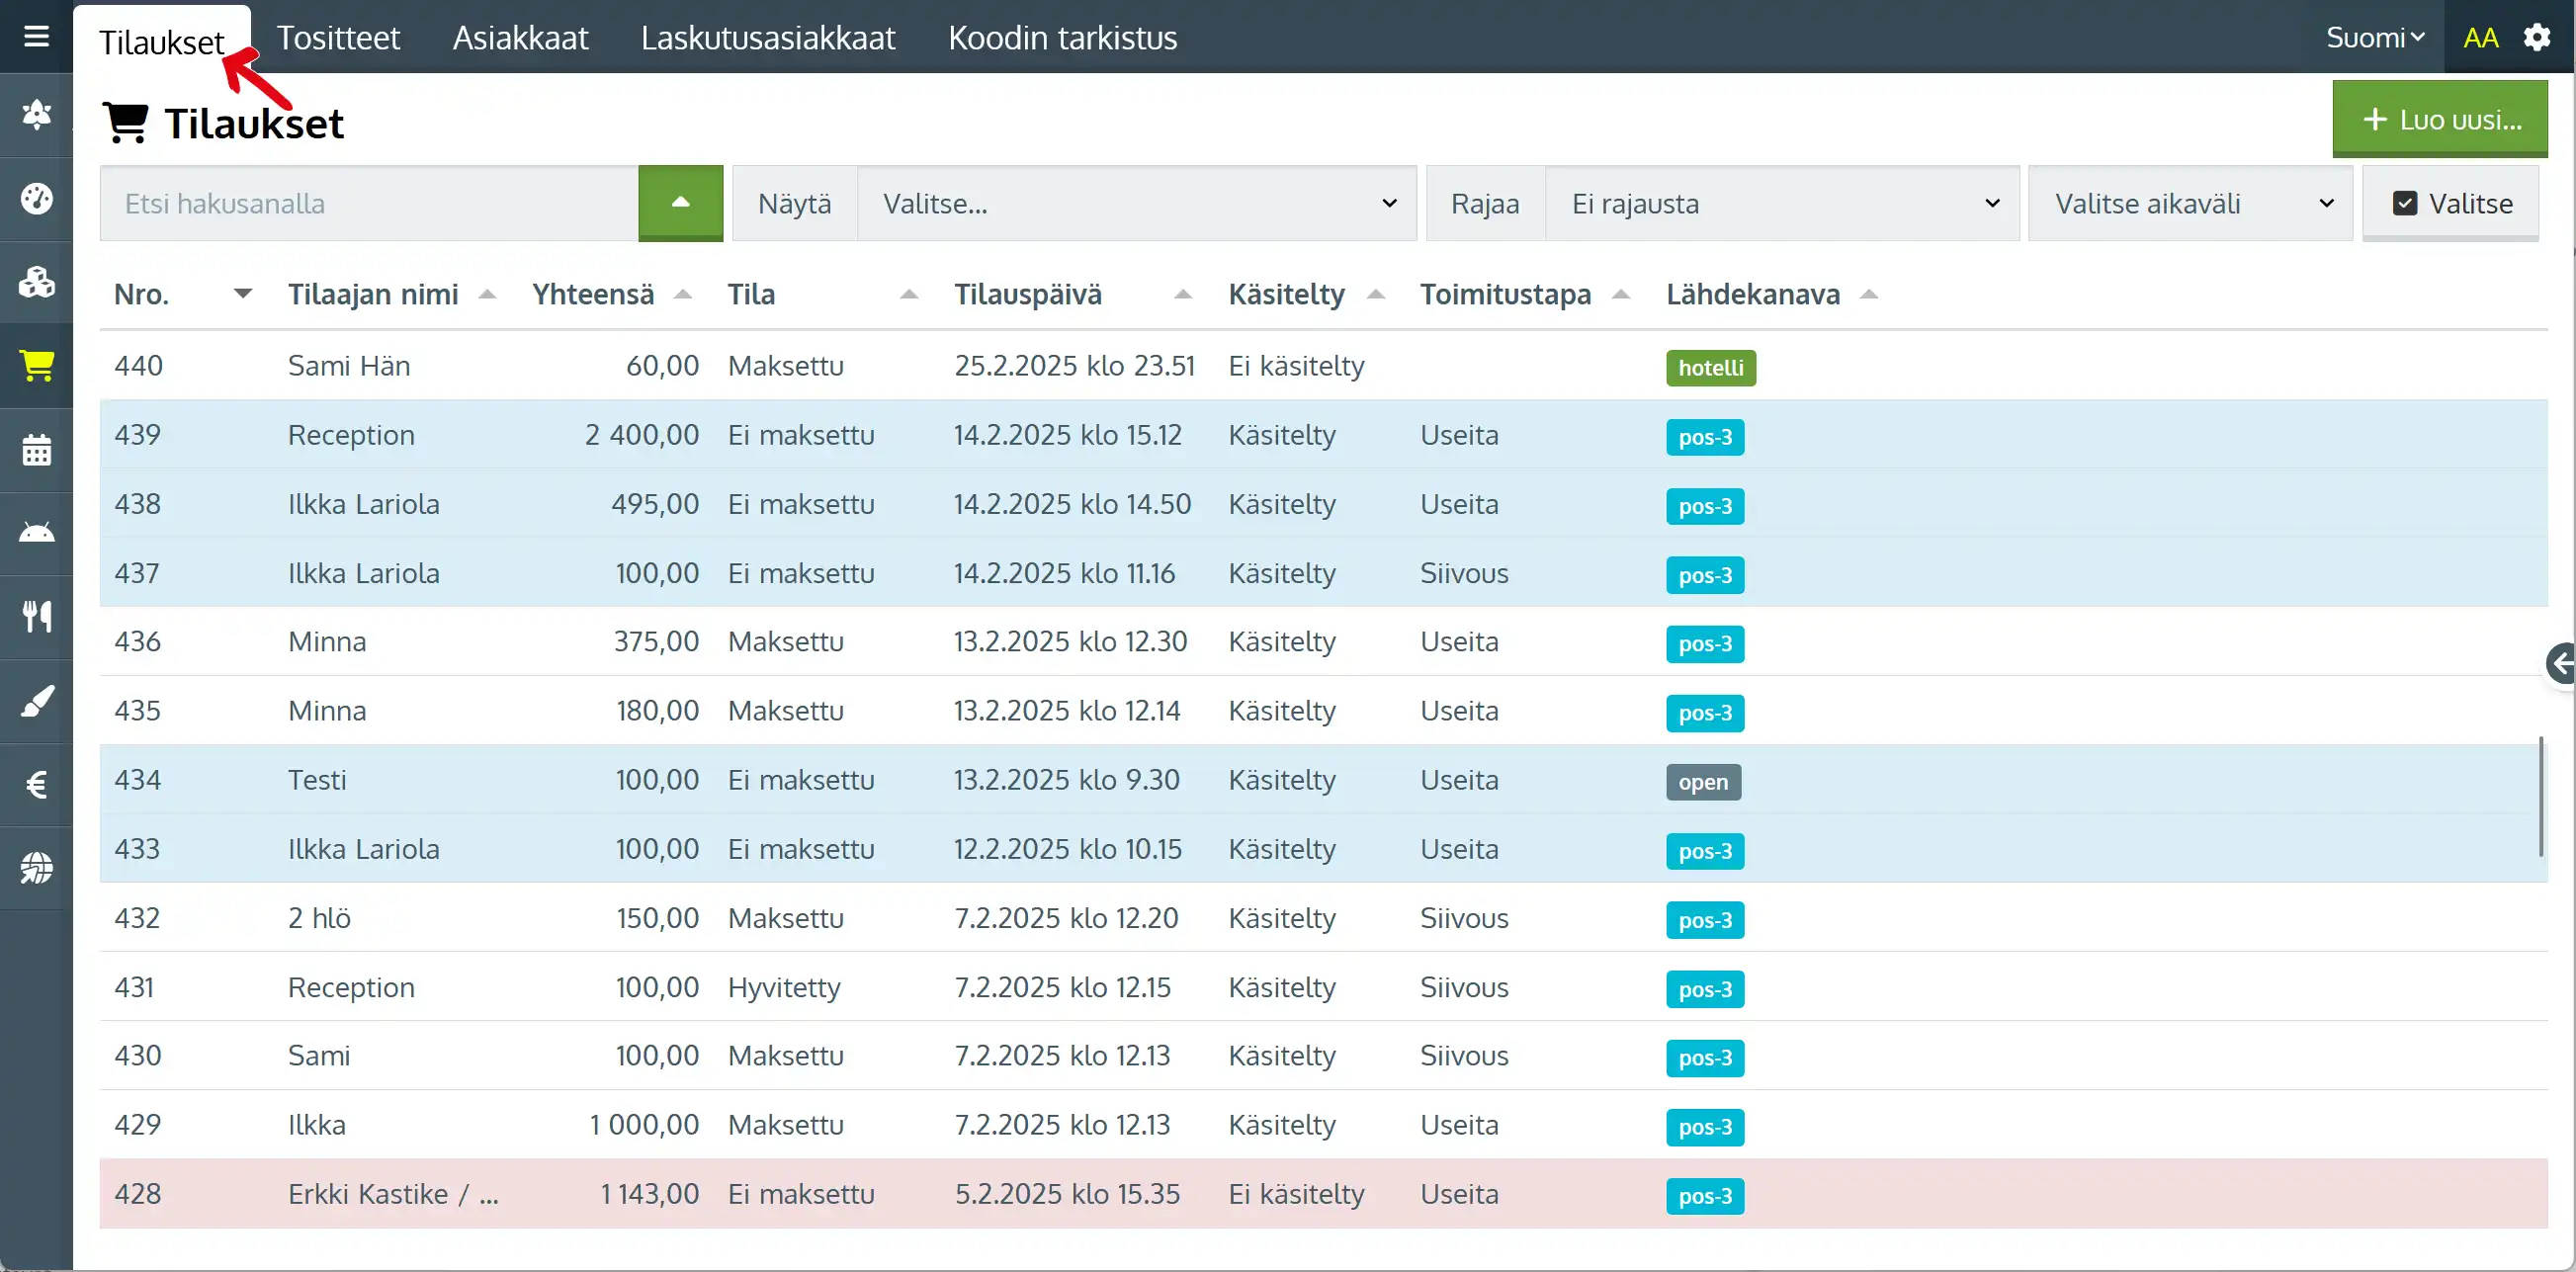Click the green search expand button
Screen dimensions: 2576x1272
[680, 203]
